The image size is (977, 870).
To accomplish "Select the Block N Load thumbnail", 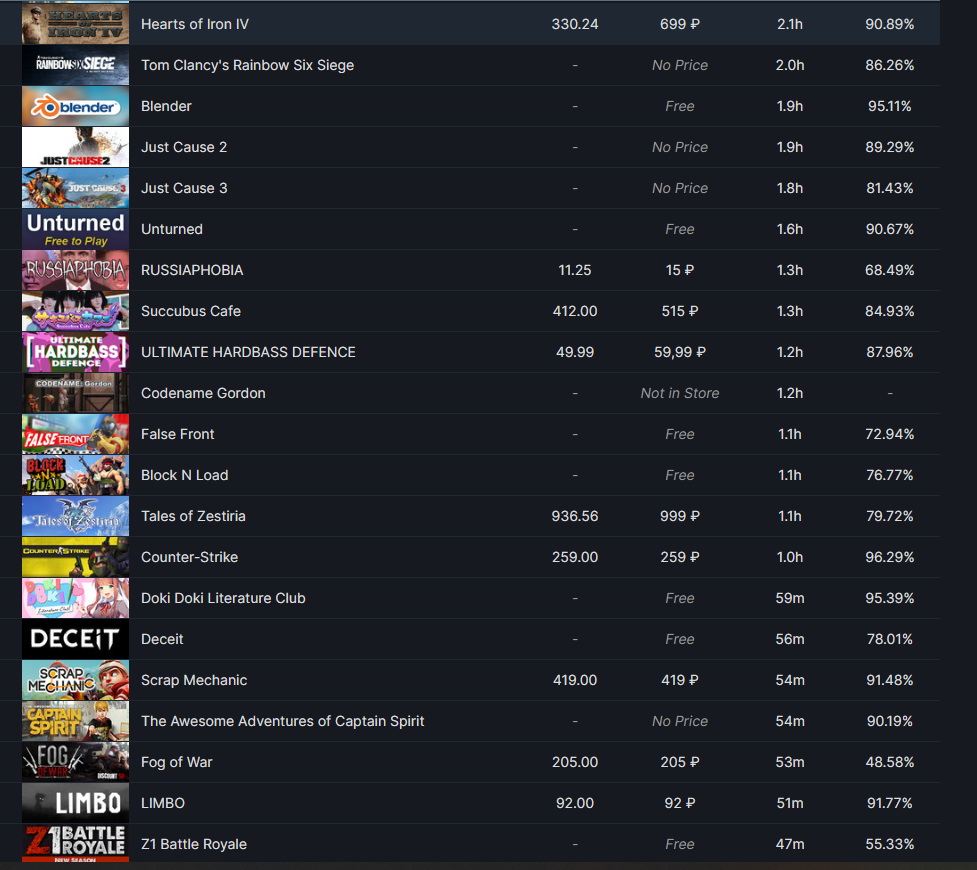I will coord(75,476).
